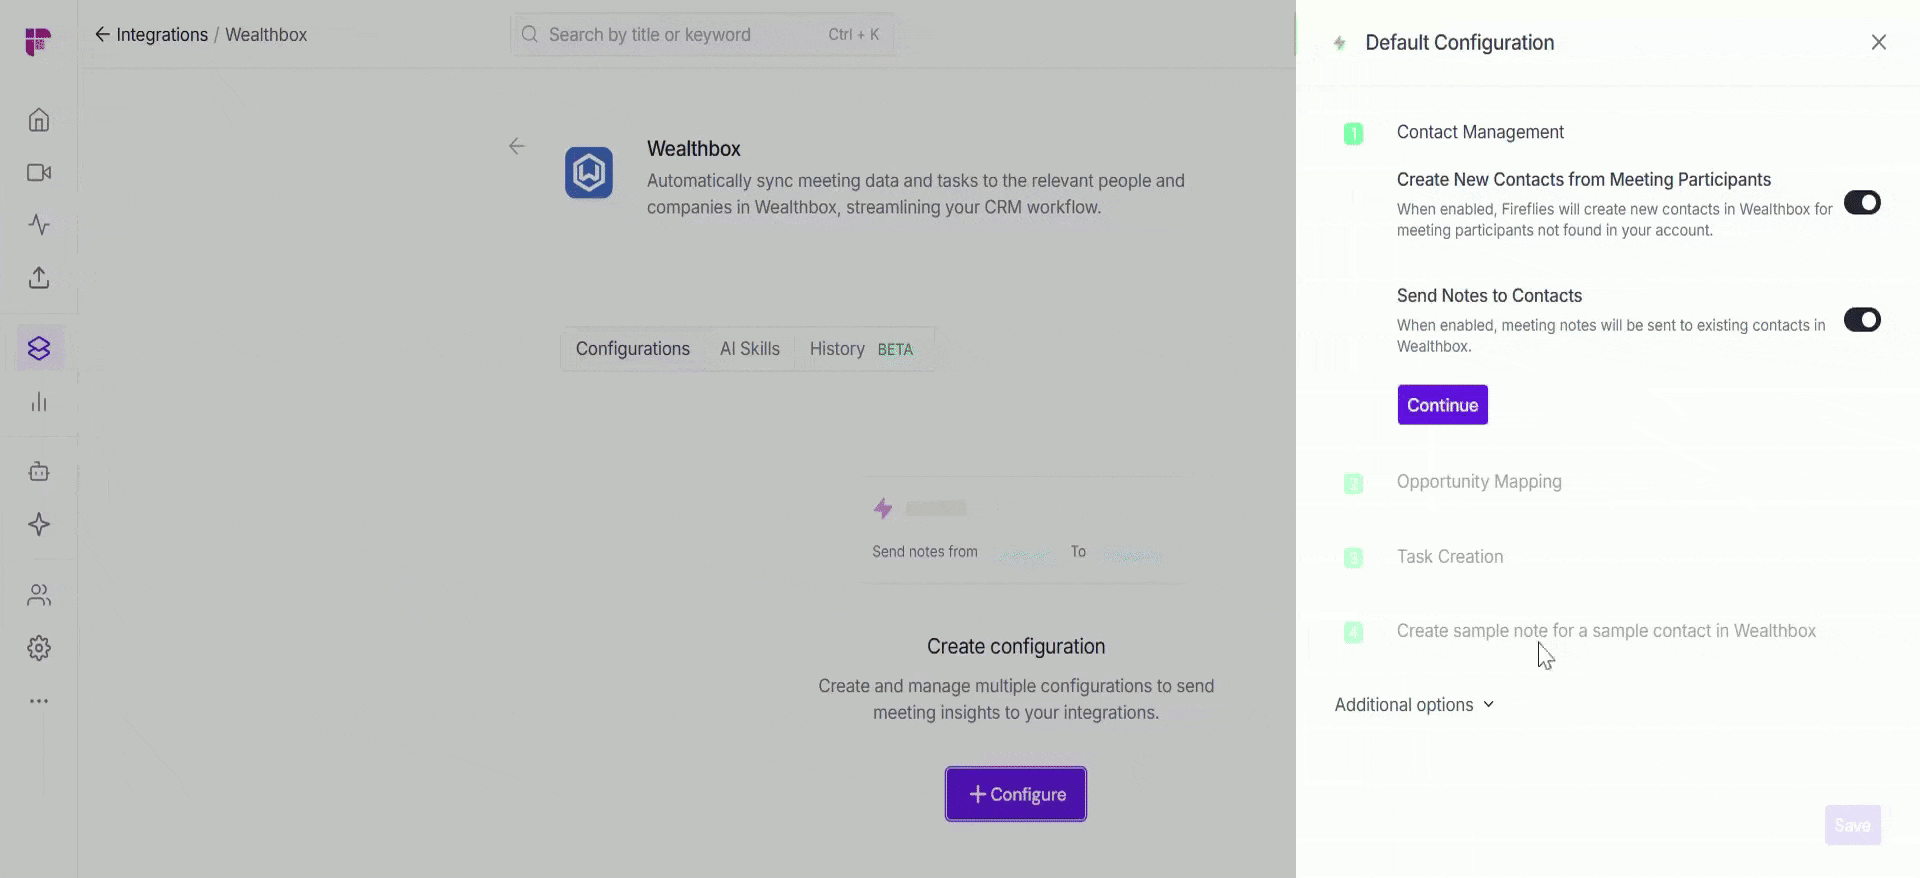Select the Integrations layers icon in sidebar
The height and width of the screenshot is (878, 1920).
(39, 348)
